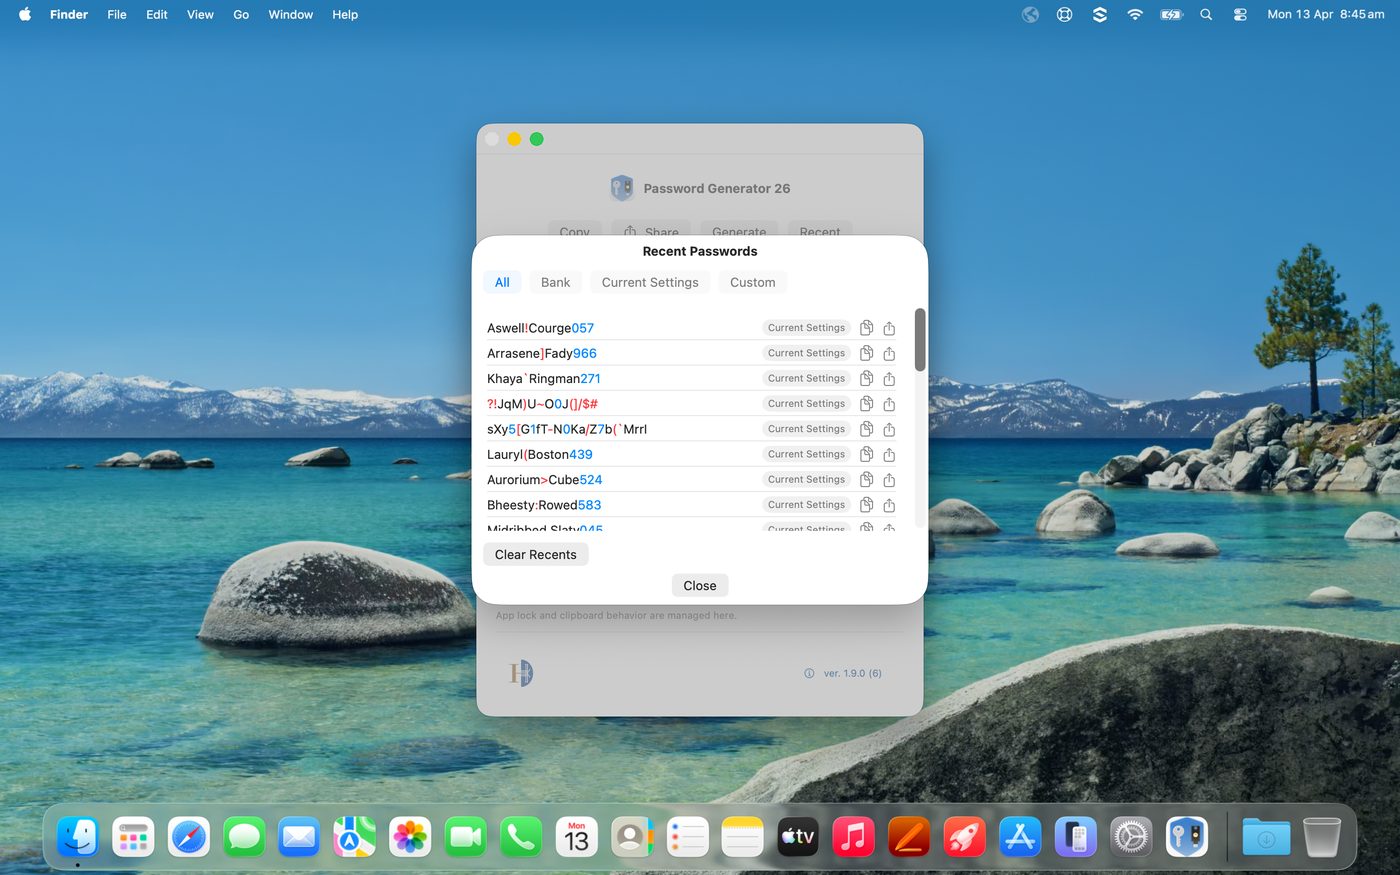
Task: Open the Window menu
Action: tap(291, 15)
